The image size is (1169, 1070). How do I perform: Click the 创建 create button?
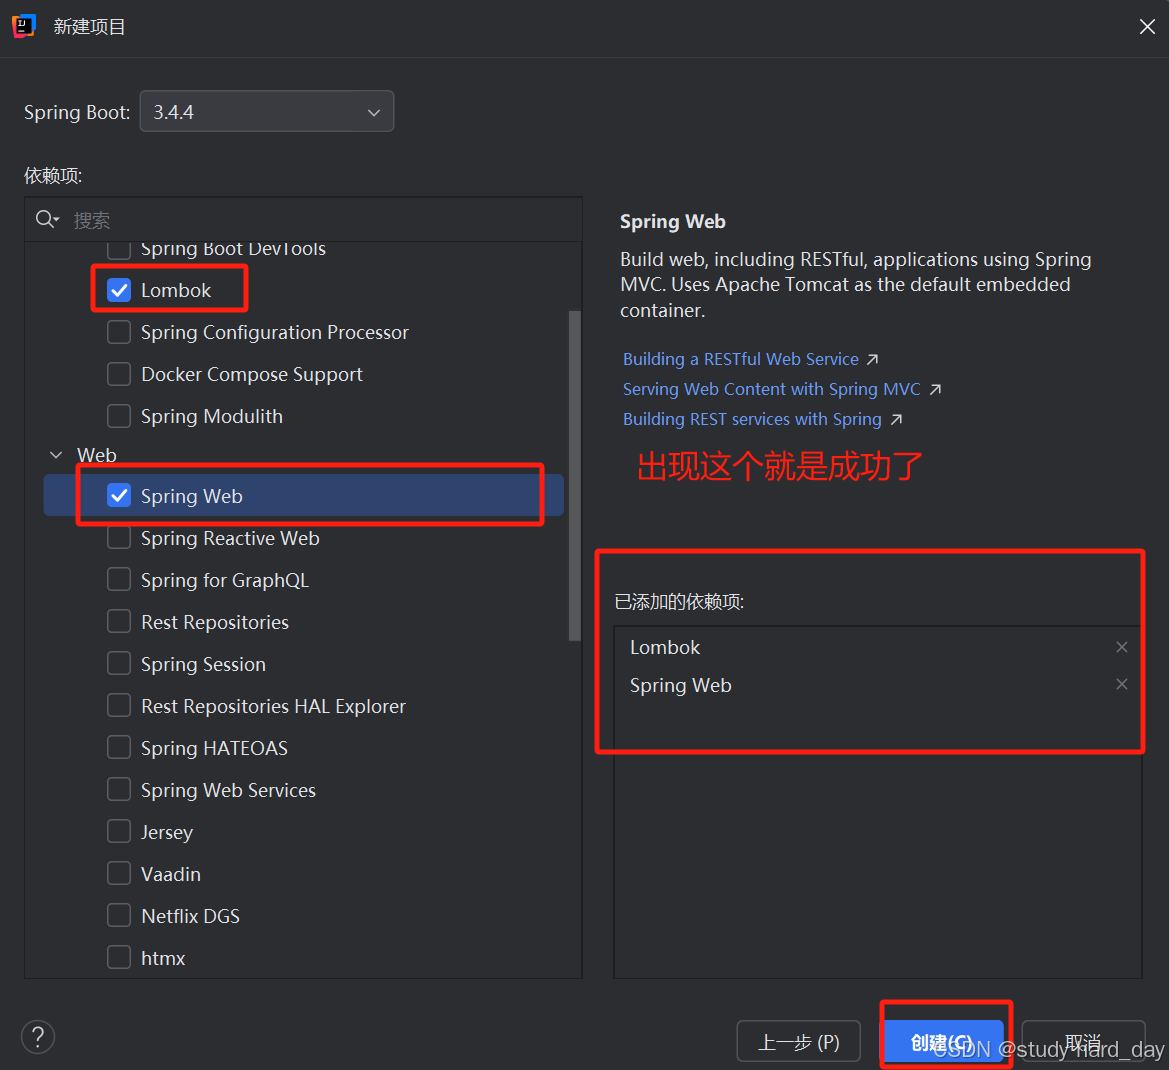click(x=942, y=1041)
